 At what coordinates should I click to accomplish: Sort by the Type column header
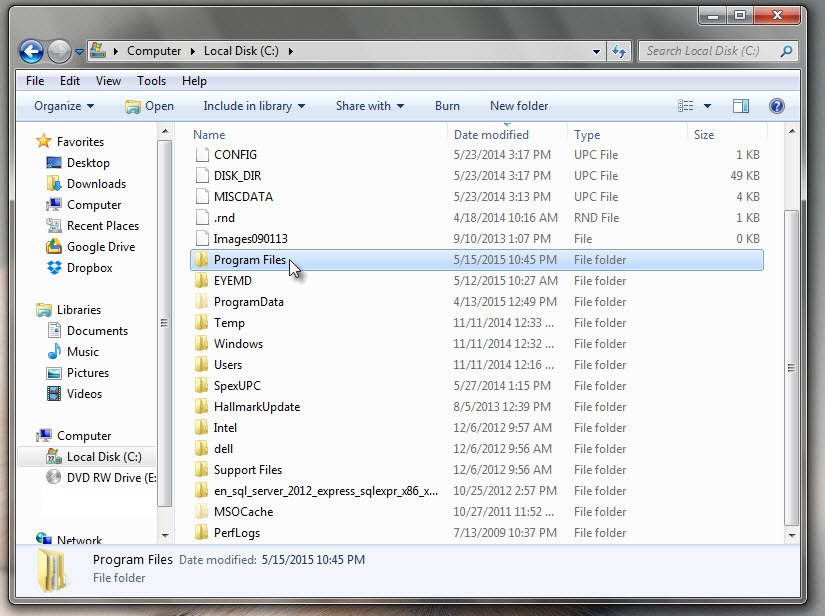[587, 135]
